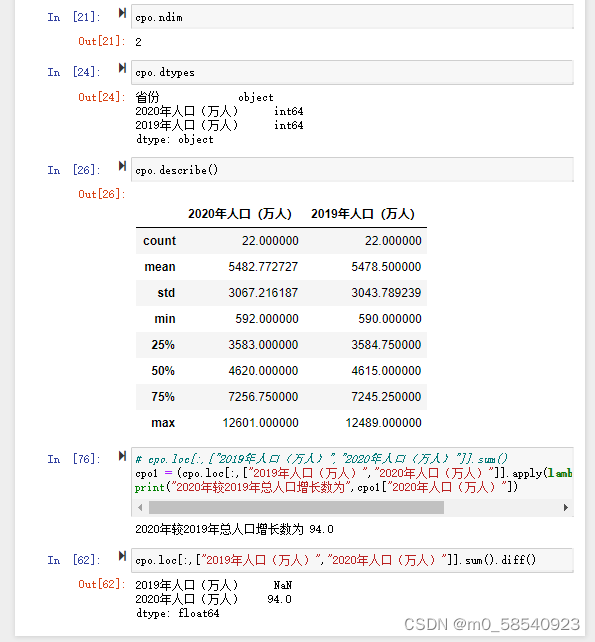Select the In [24] prompt label

[x=74, y=72]
